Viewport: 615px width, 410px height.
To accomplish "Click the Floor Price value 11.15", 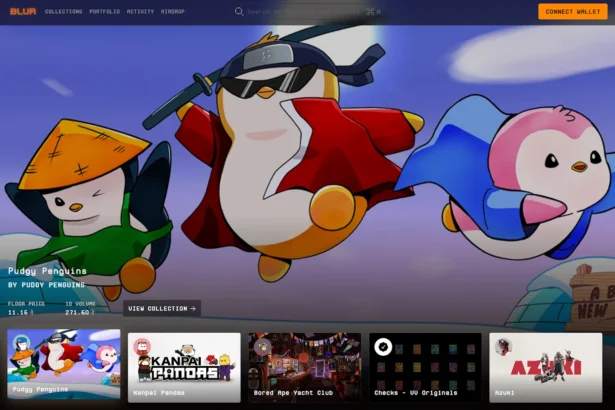I will point(18,313).
